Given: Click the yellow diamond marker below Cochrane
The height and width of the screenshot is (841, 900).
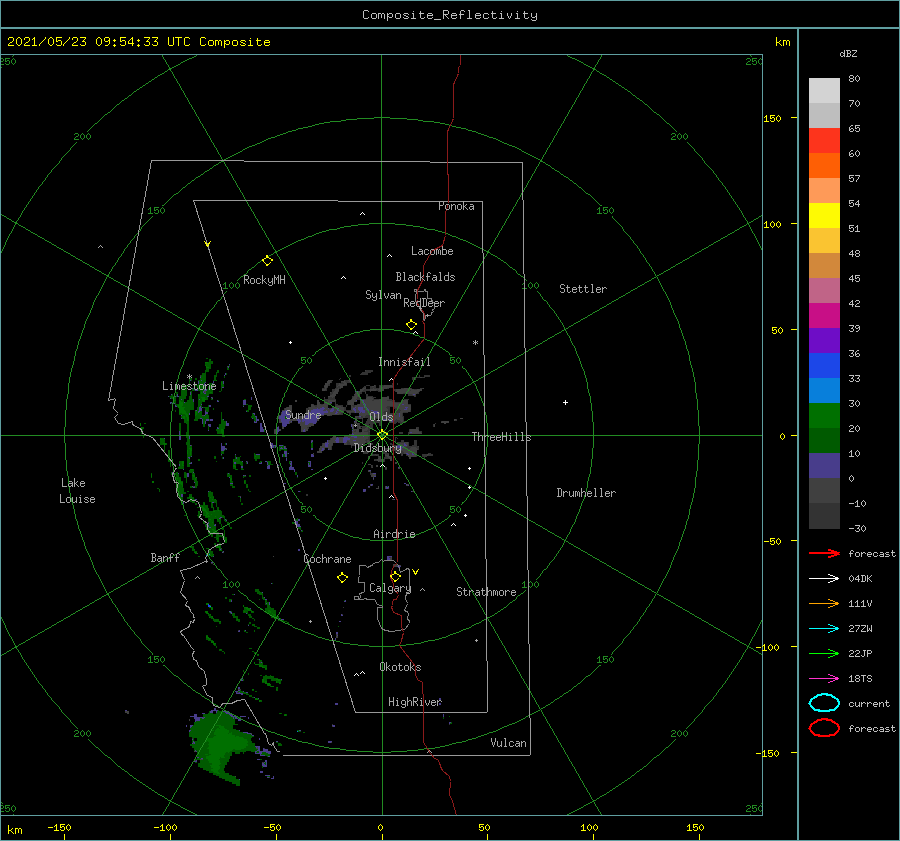Looking at the screenshot, I should pos(343,578).
